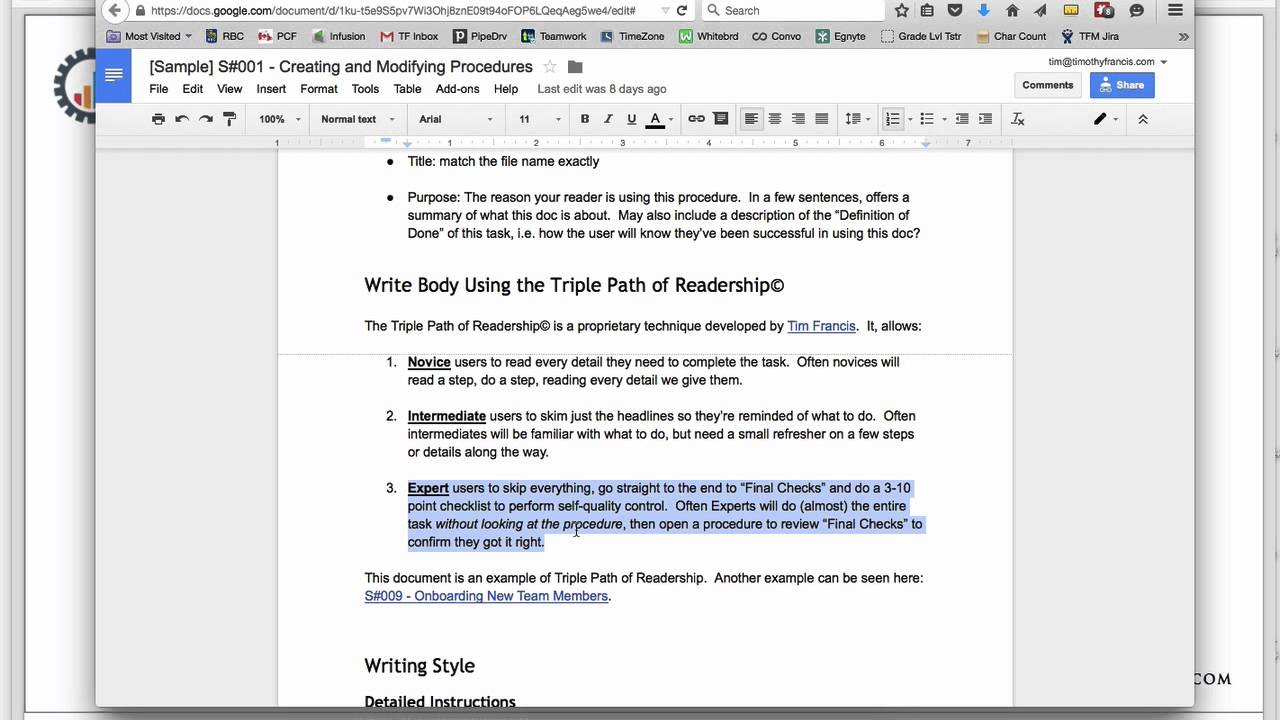
Task: Follow the Tim Francis link
Action: [x=821, y=326]
